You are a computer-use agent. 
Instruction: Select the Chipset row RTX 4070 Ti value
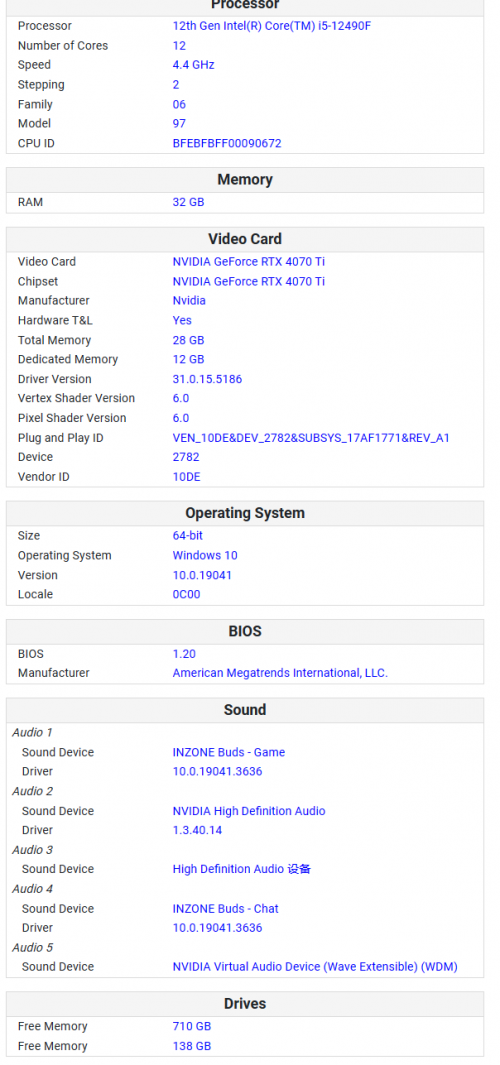pyautogui.click(x=249, y=281)
